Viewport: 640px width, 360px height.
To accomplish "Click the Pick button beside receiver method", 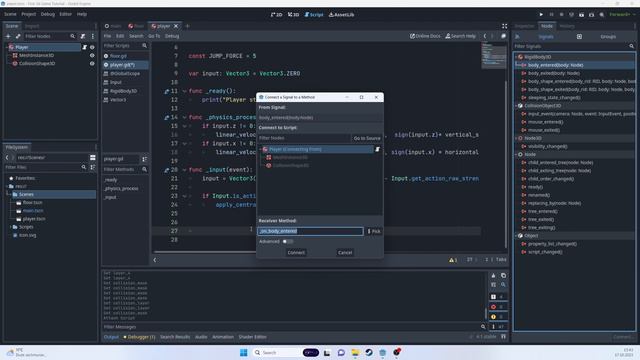I will tap(374, 231).
